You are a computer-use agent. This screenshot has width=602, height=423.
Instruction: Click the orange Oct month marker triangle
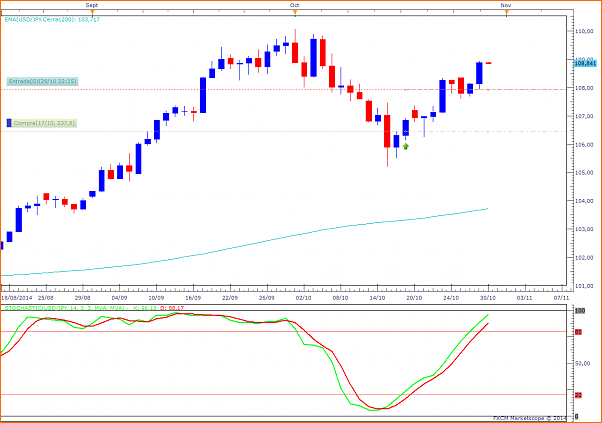pos(295,12)
